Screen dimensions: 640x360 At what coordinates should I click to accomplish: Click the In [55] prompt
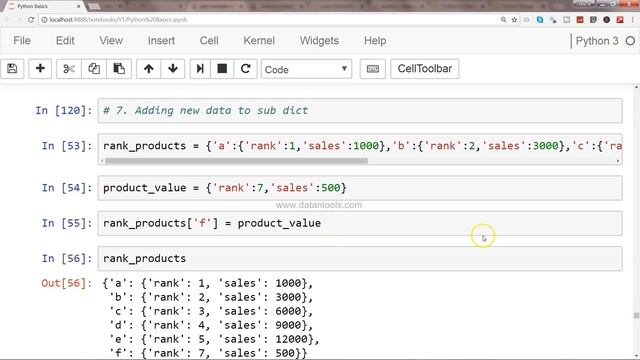67,223
